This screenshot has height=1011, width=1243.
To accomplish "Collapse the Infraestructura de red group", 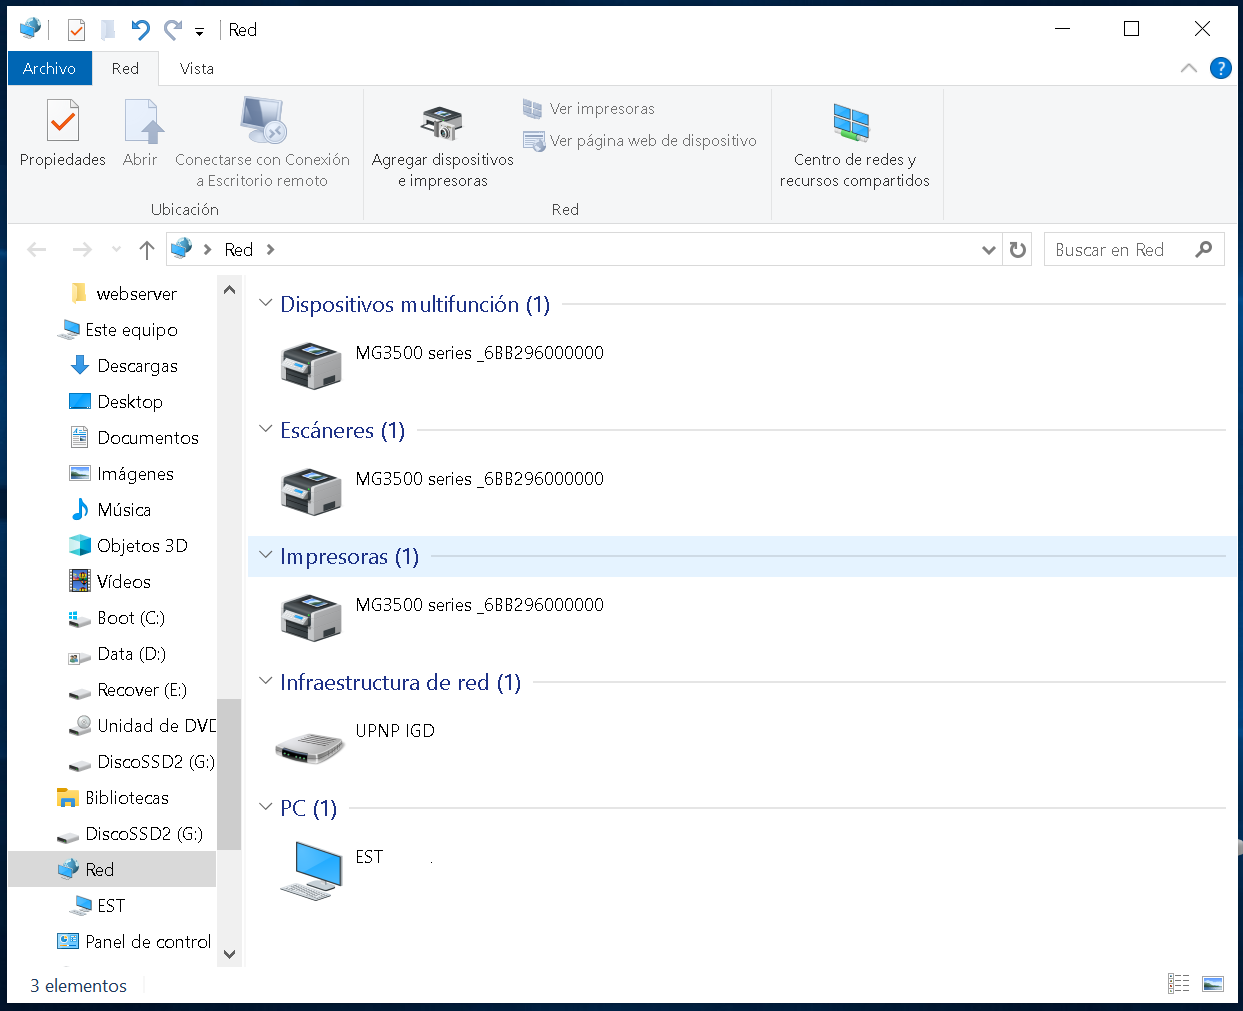I will tap(265, 681).
